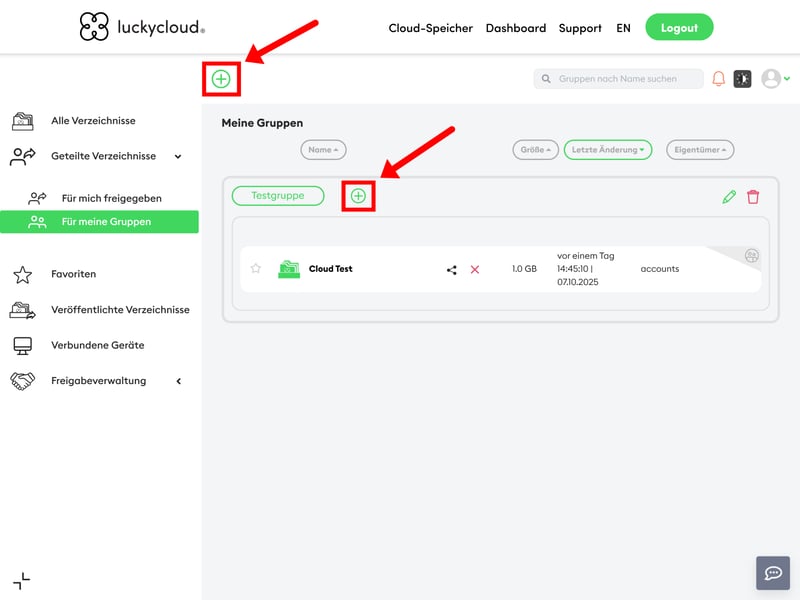Share the Cloud Test library
The width and height of the screenshot is (800, 600).
[x=452, y=270]
